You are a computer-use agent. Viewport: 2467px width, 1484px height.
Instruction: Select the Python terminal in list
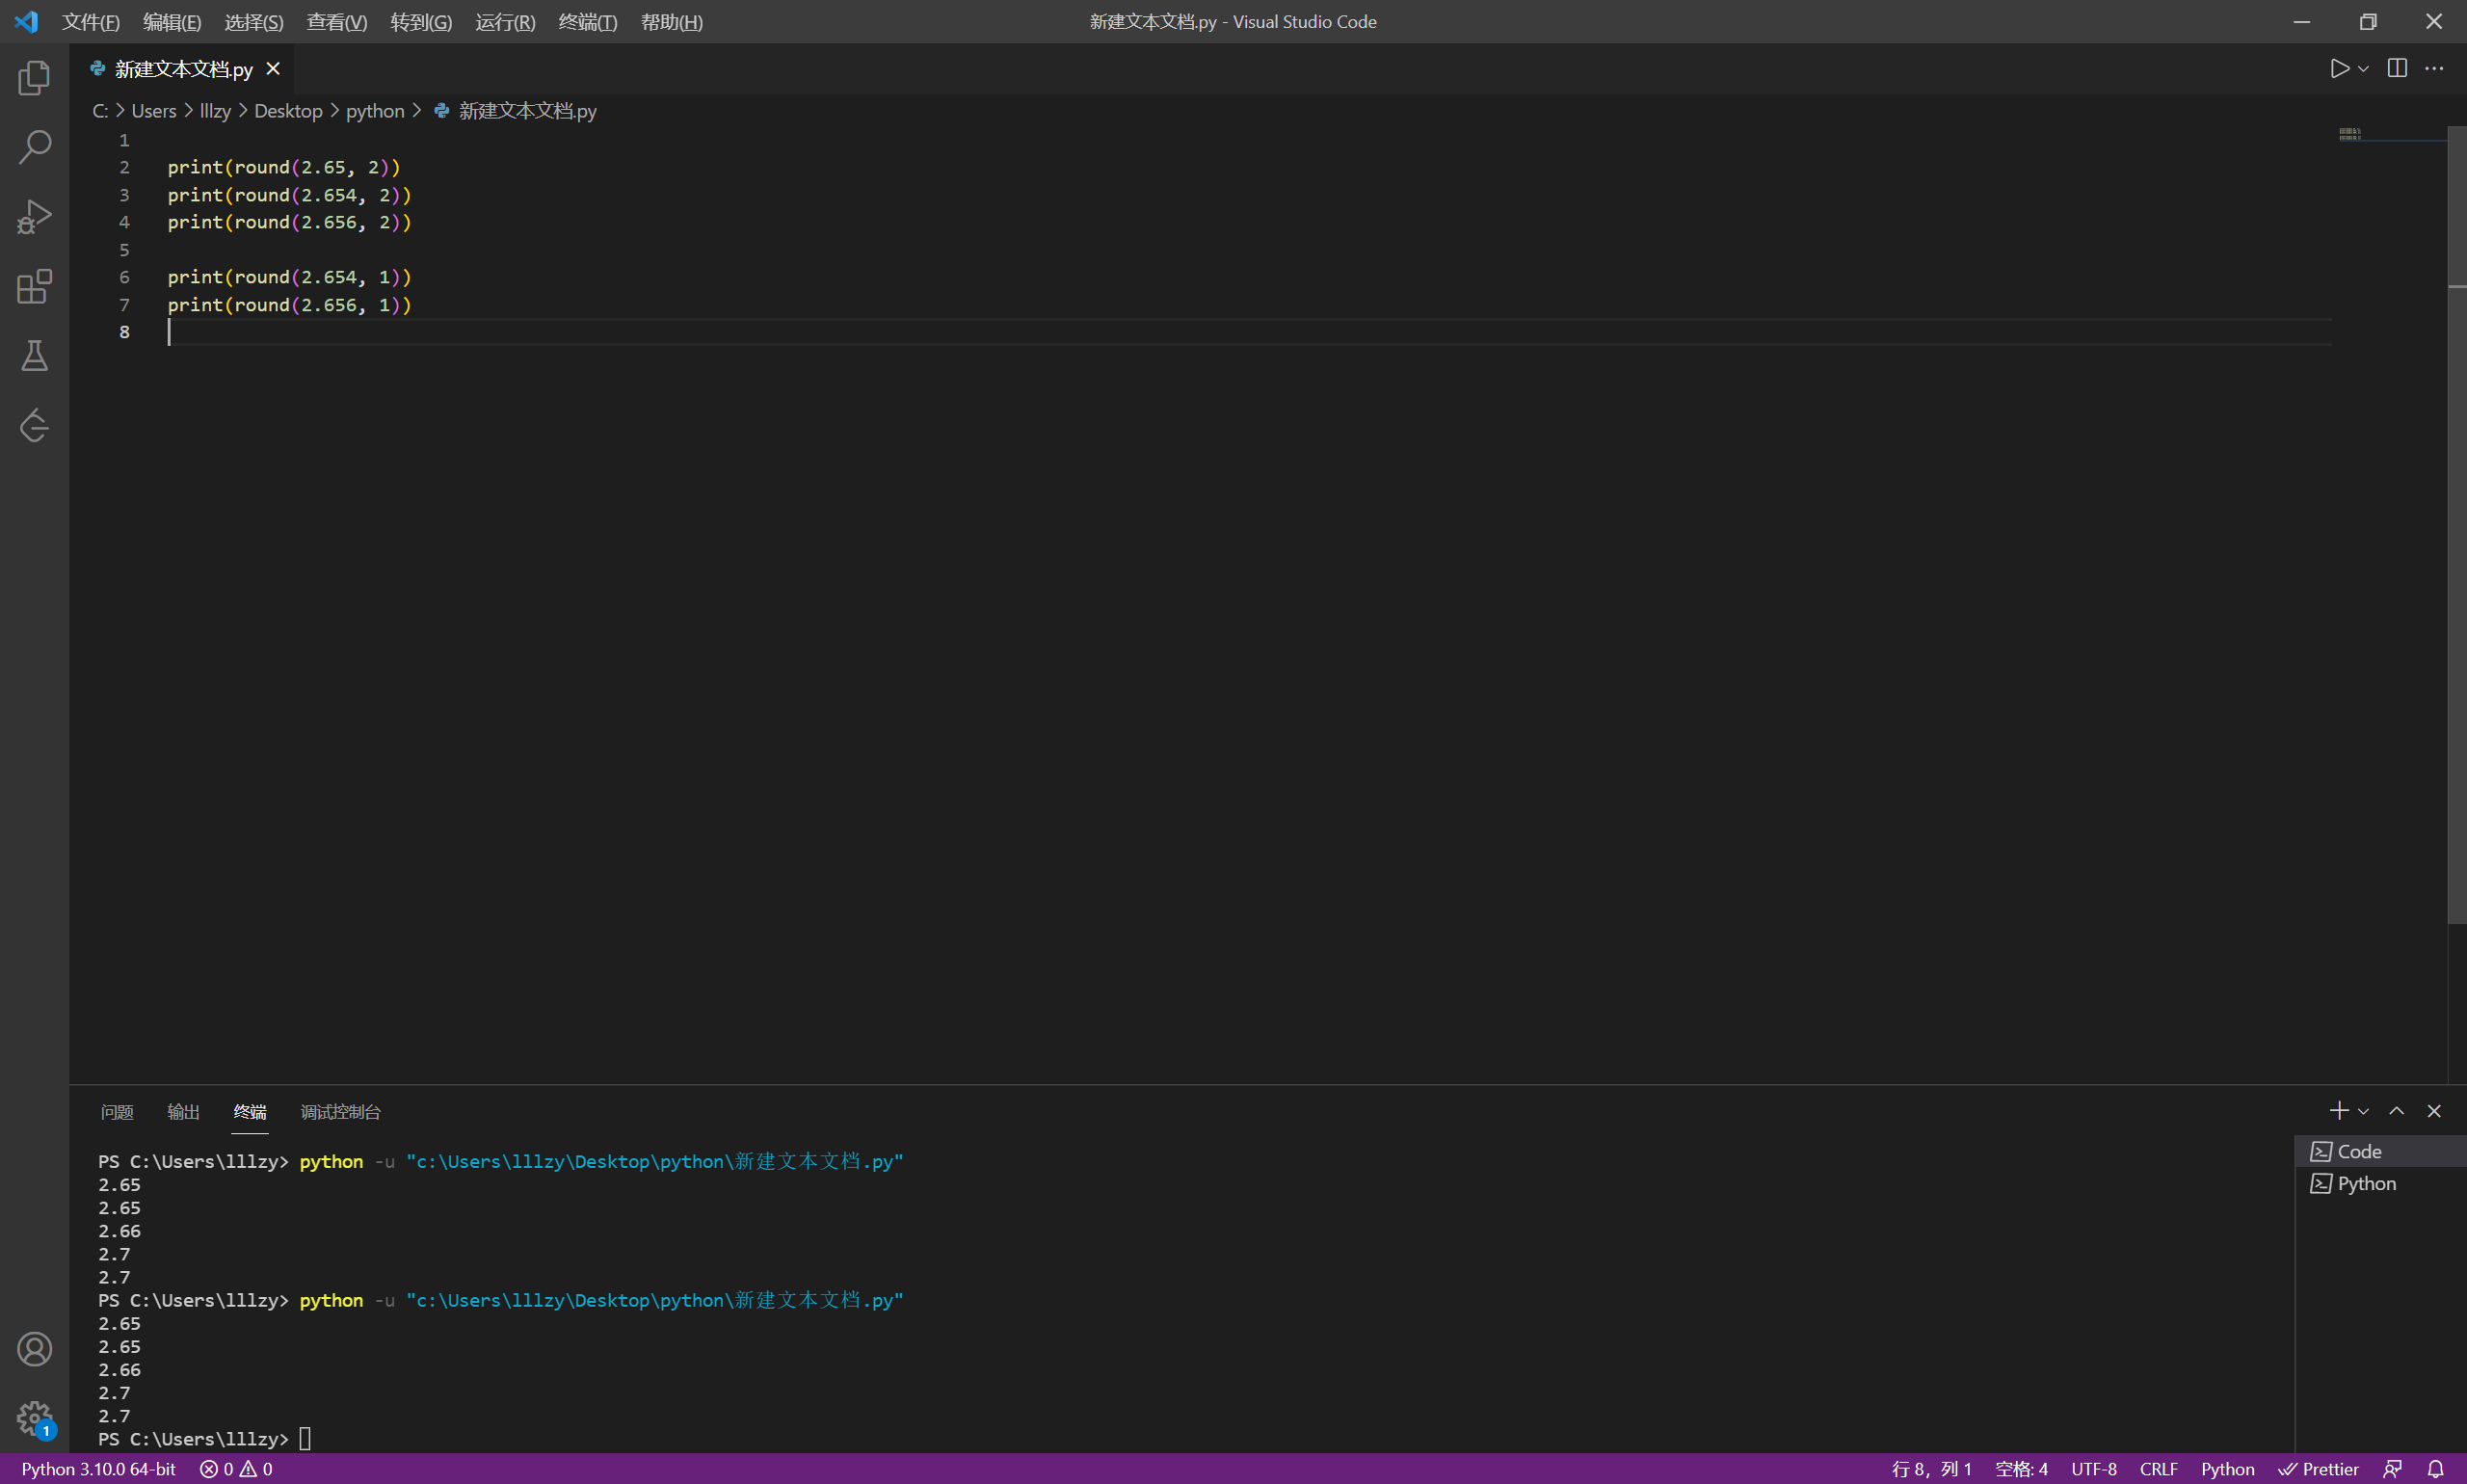(2366, 1183)
